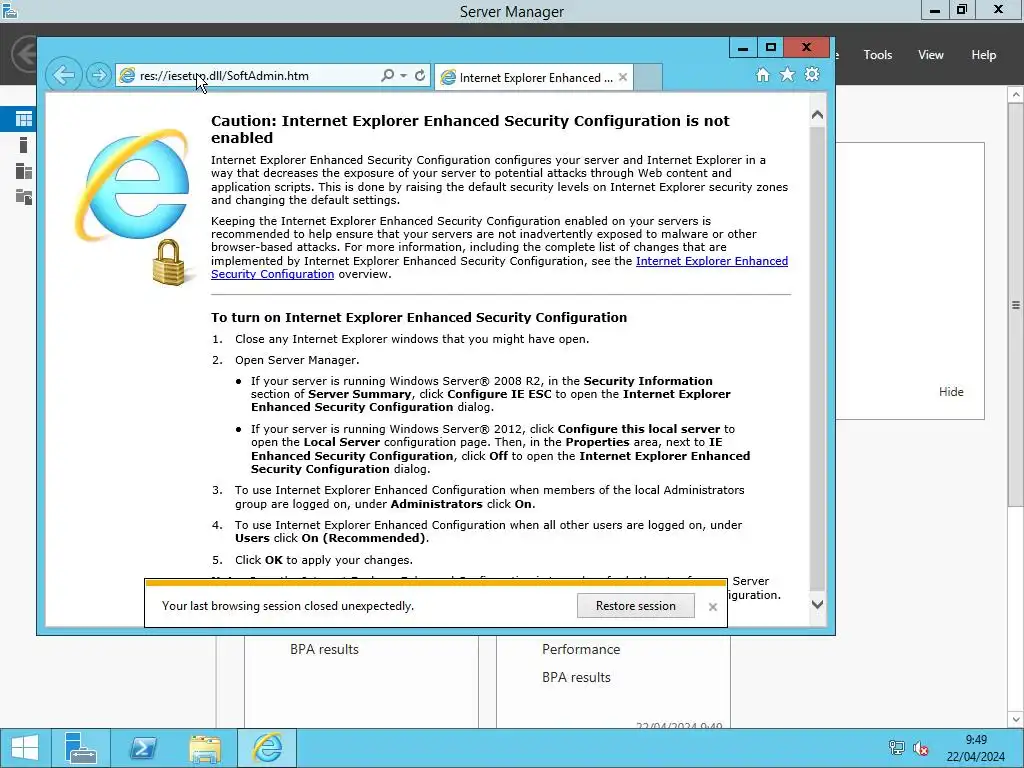Maximize the Internet Explorer window
The image size is (1024, 768).
[771, 48]
